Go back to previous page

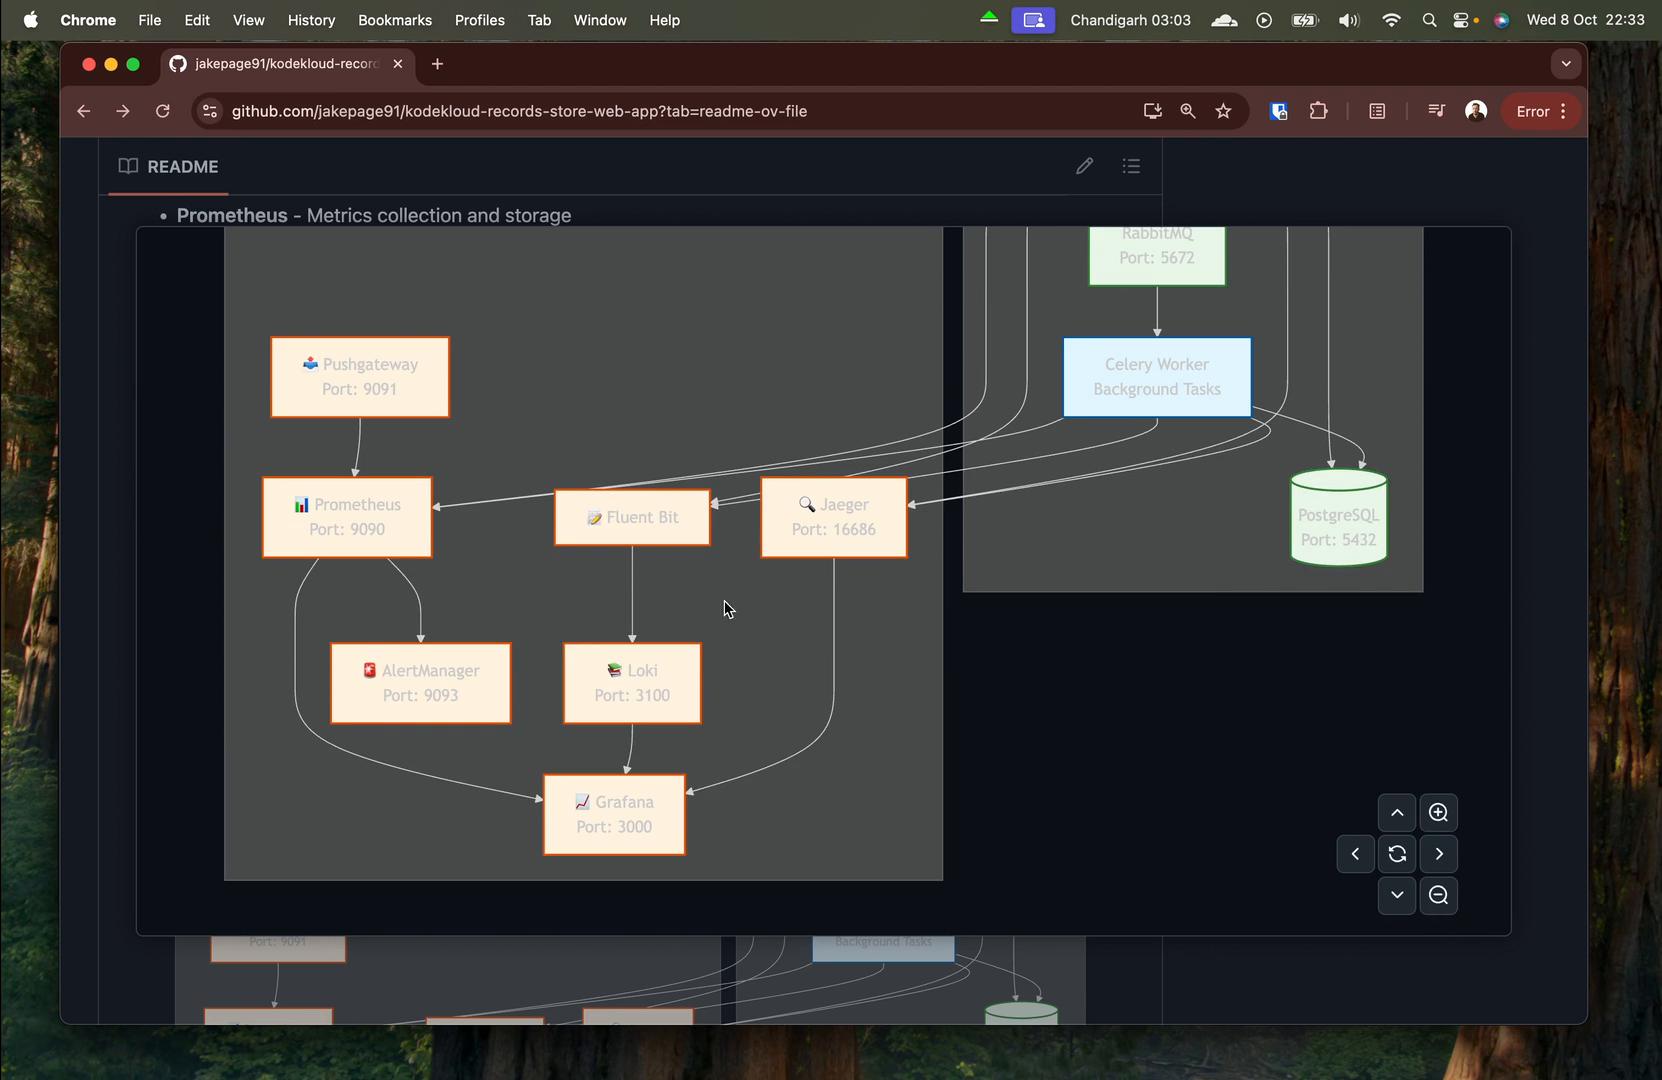83,111
